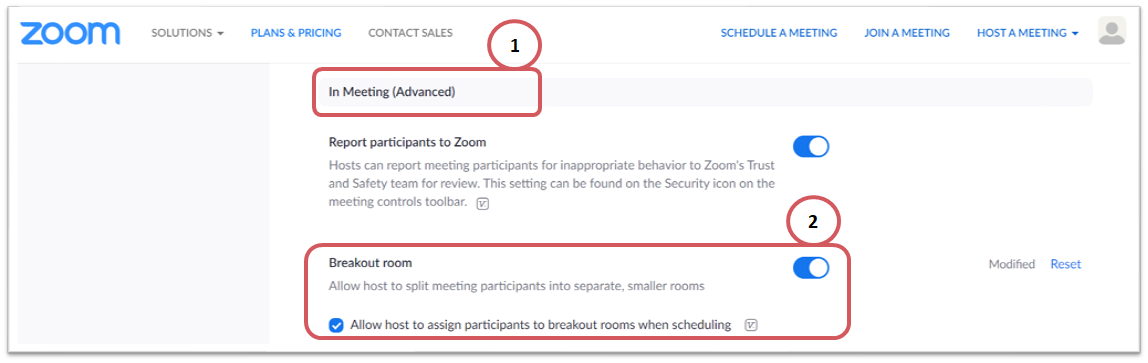Click annotation circle number 2
Image resolution: width=1148 pixels, height=363 pixels.
pyautogui.click(x=813, y=224)
